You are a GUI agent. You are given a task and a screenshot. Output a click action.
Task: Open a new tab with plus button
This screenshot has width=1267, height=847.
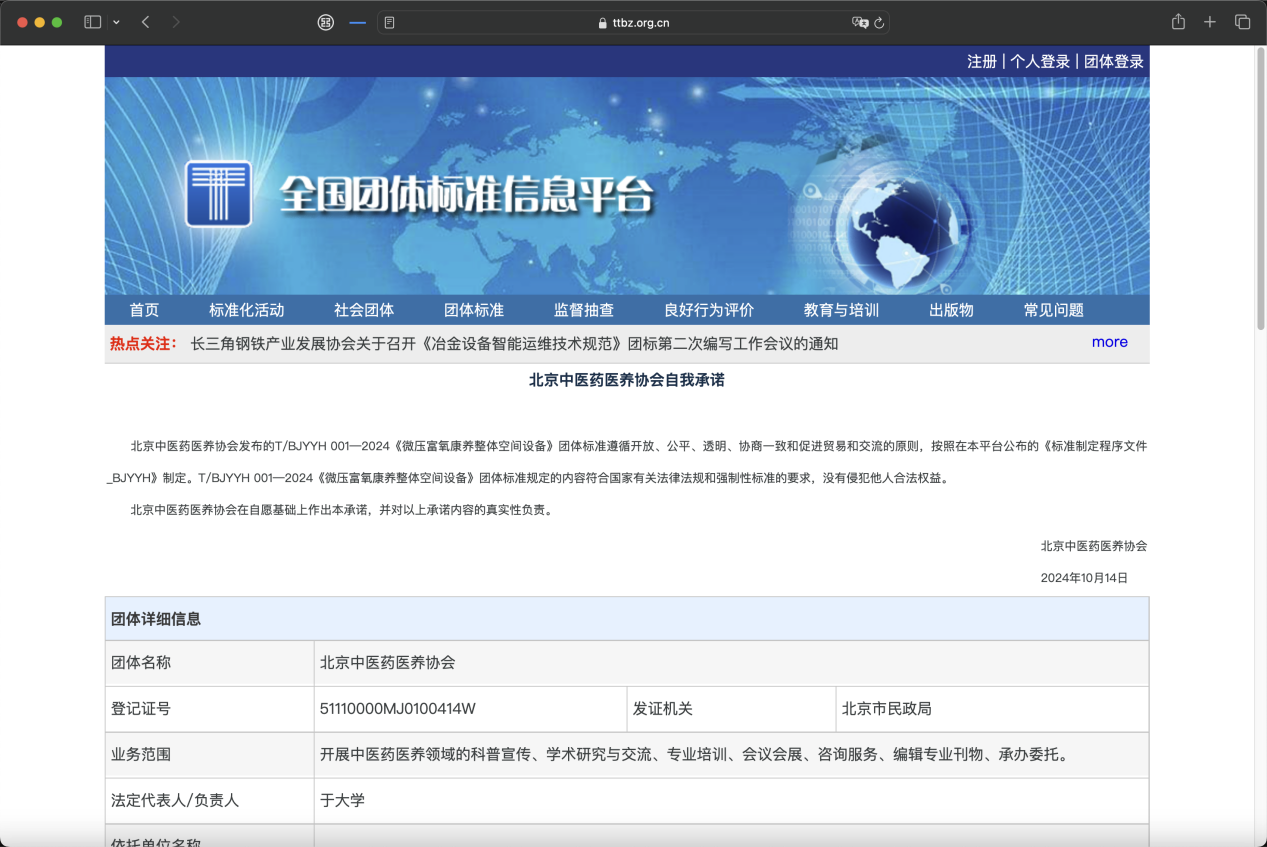point(1210,22)
